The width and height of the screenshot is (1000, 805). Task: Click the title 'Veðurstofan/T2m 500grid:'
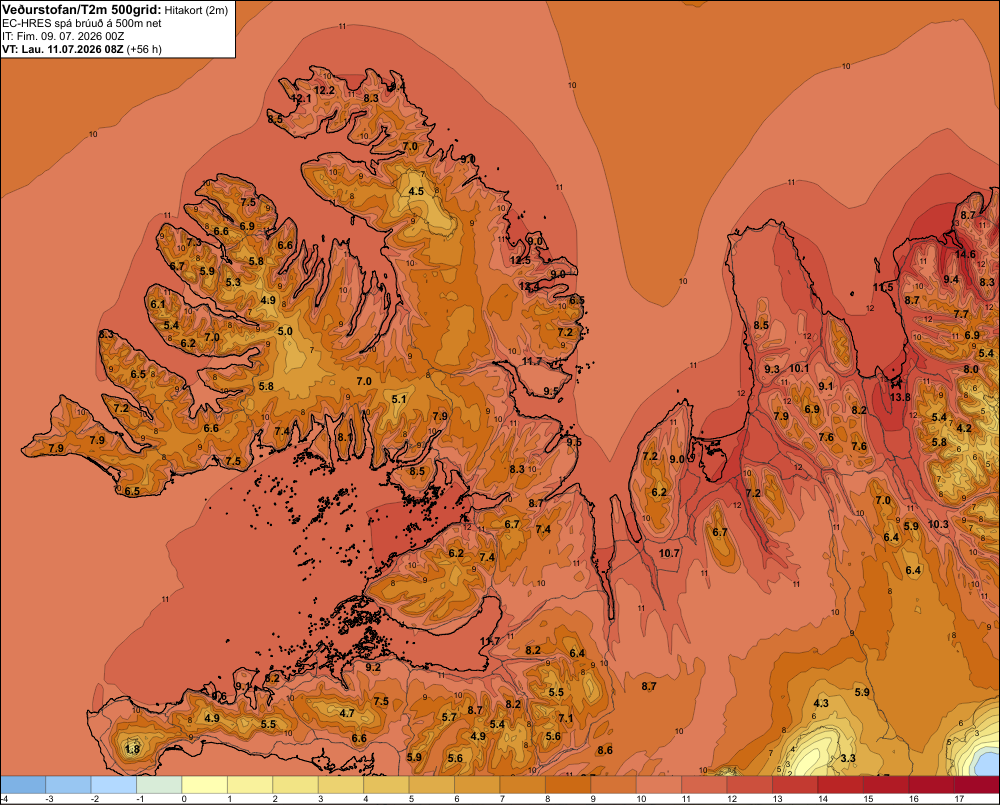point(82,10)
